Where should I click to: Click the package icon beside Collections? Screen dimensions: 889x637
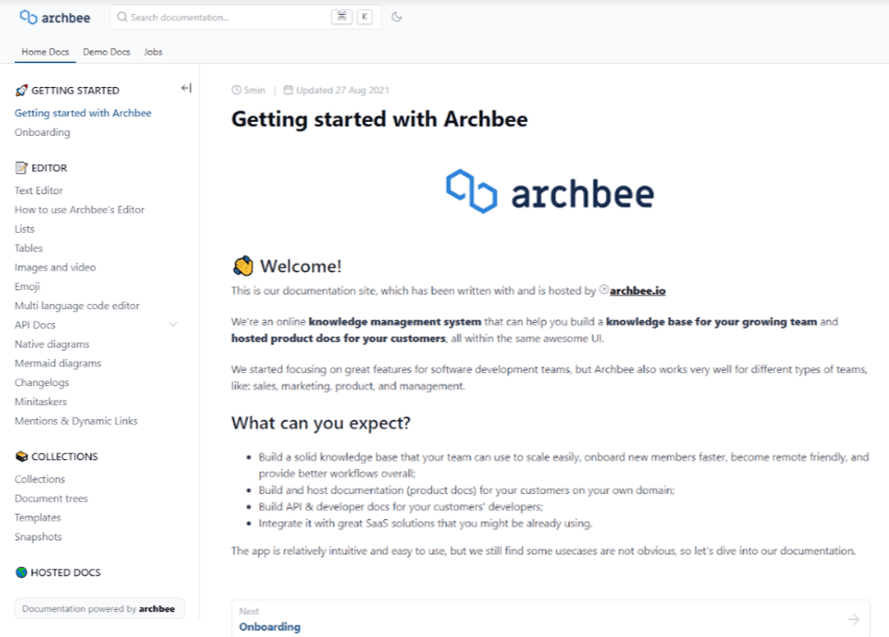click(x=21, y=457)
